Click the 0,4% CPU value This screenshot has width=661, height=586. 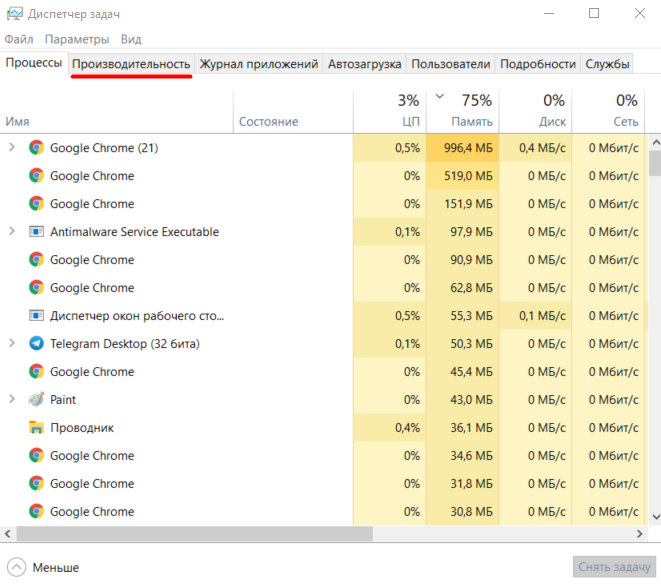(407, 428)
